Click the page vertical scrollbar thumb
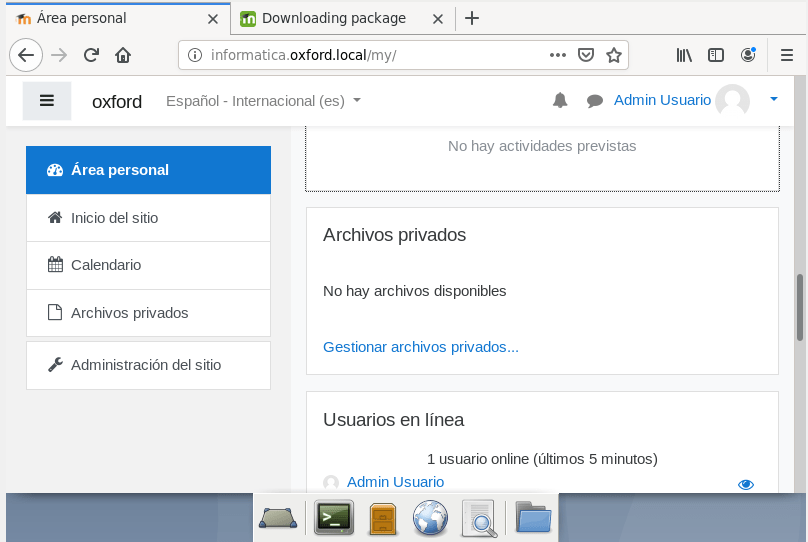 click(x=800, y=307)
